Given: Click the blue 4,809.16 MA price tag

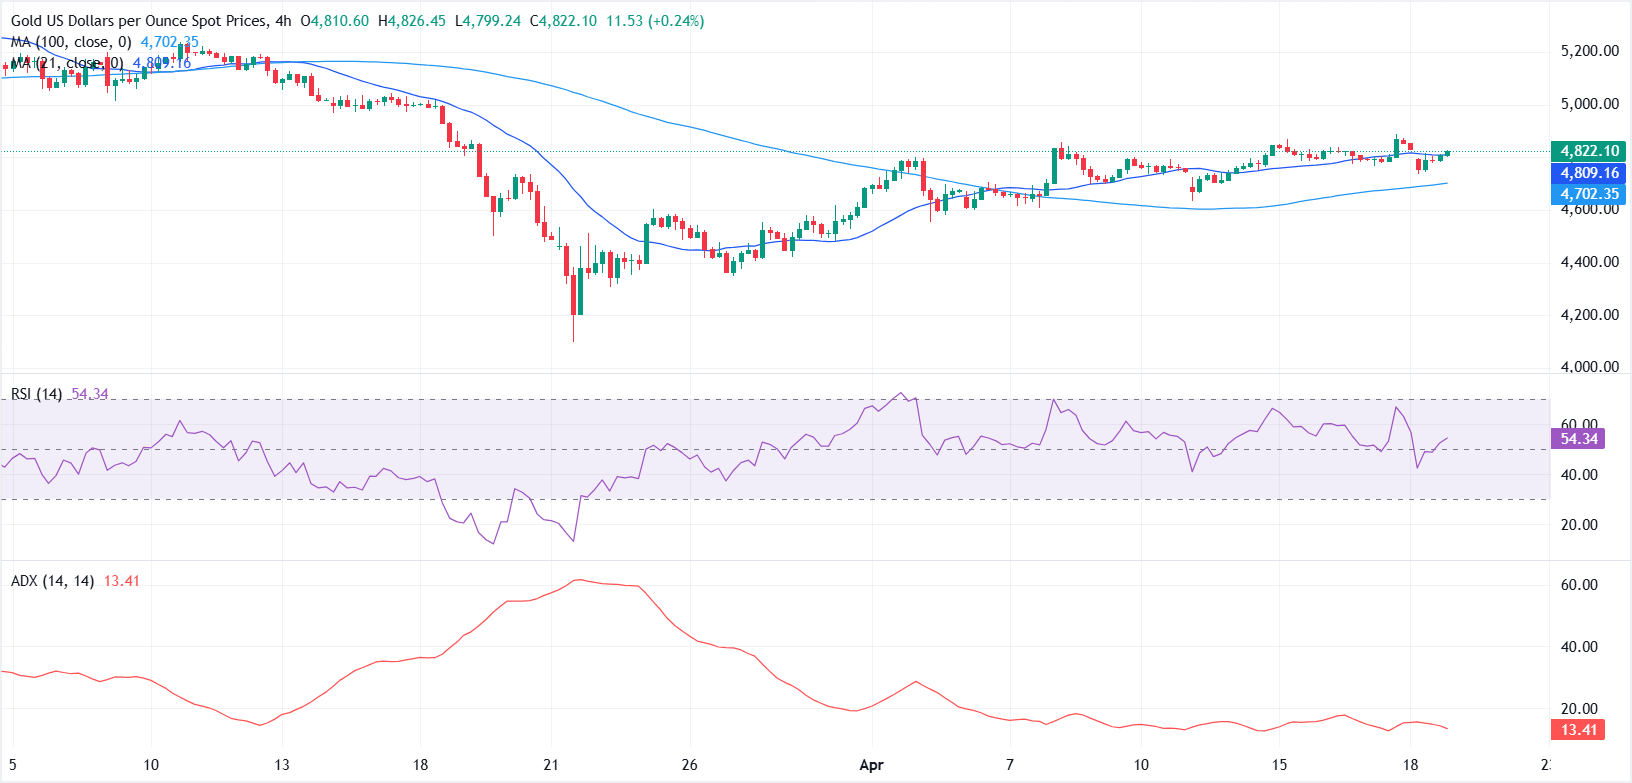Looking at the screenshot, I should click(1589, 173).
